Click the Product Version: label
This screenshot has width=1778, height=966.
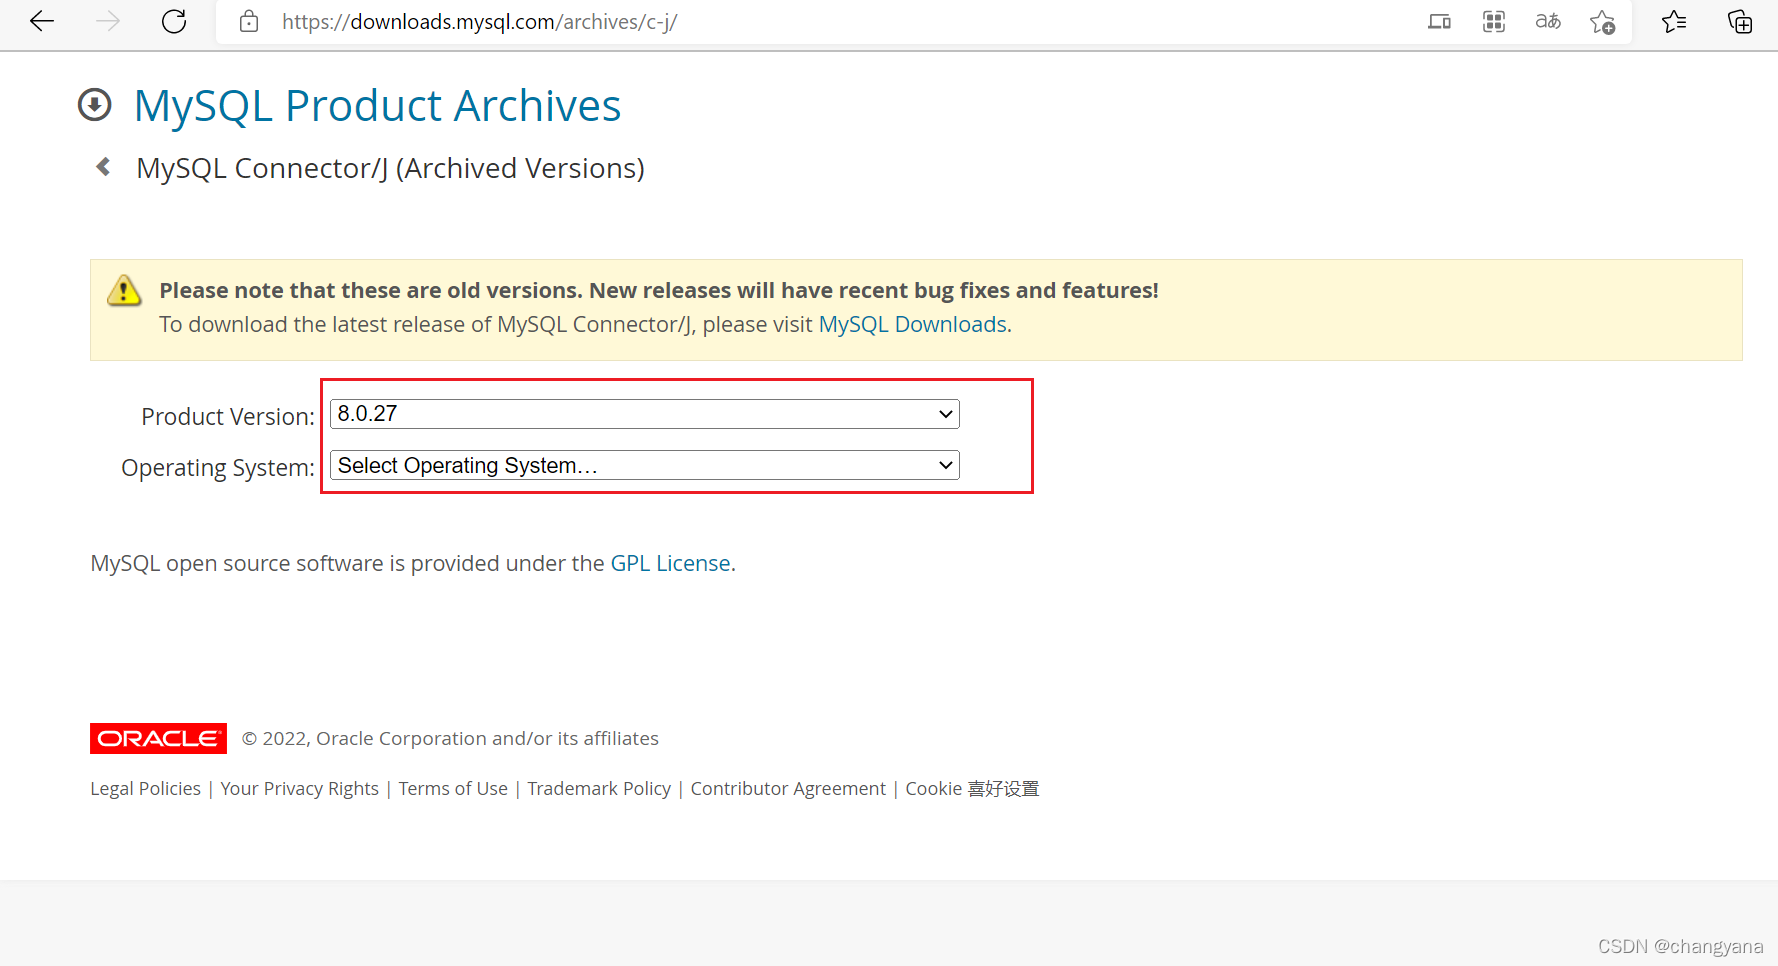[x=228, y=416]
